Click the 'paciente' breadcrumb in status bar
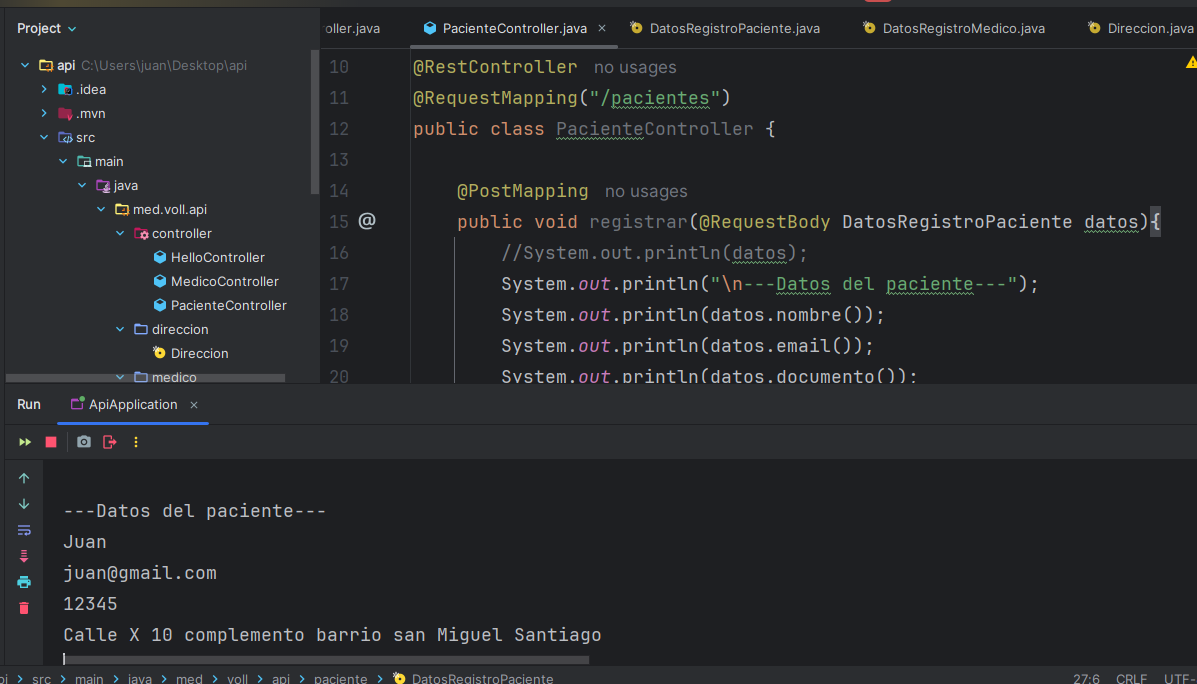 point(340,679)
